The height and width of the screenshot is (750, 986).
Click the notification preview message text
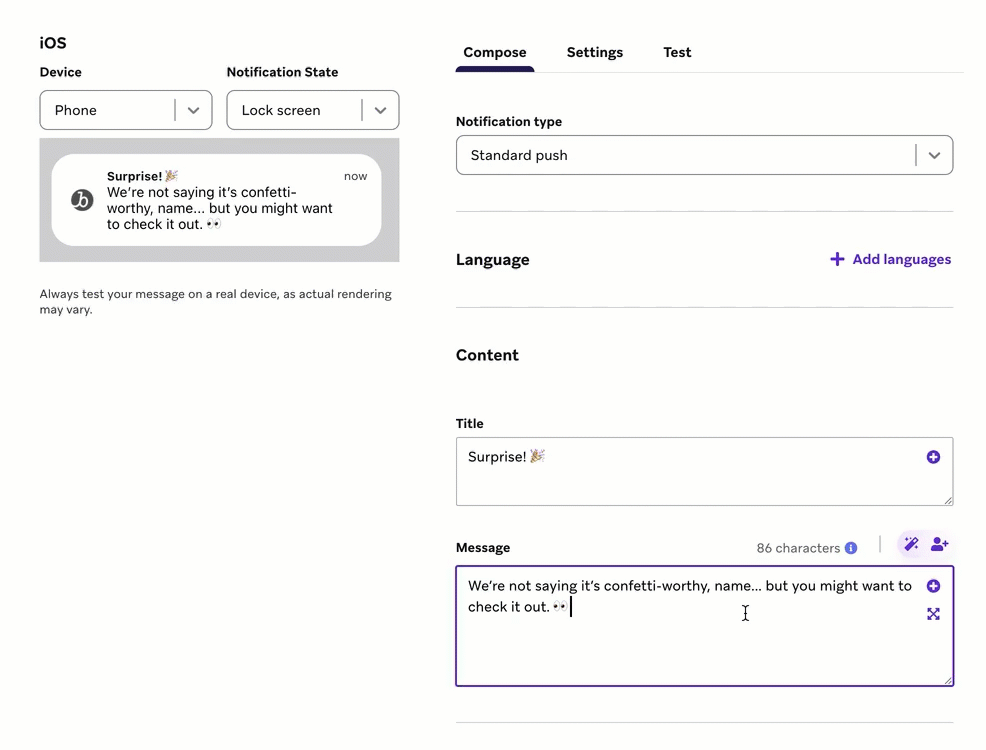(219, 208)
